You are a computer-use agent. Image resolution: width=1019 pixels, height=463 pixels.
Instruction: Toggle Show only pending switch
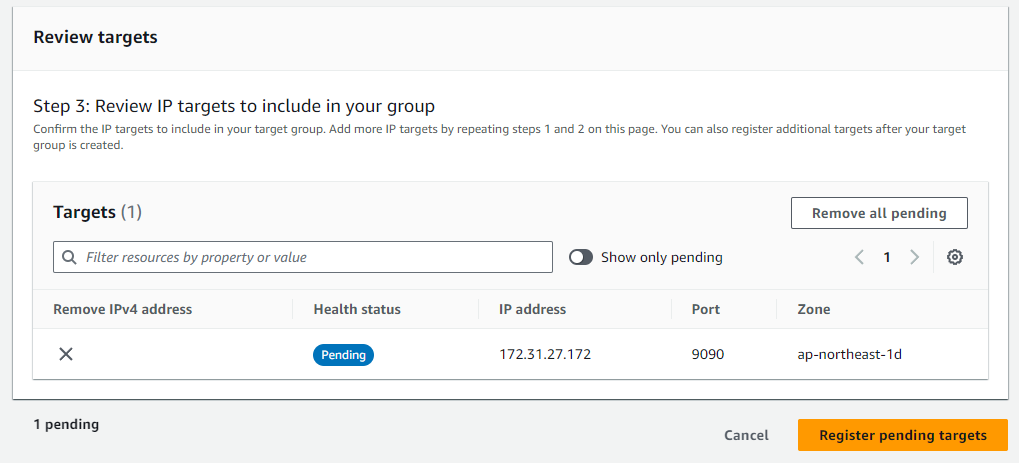click(x=581, y=258)
